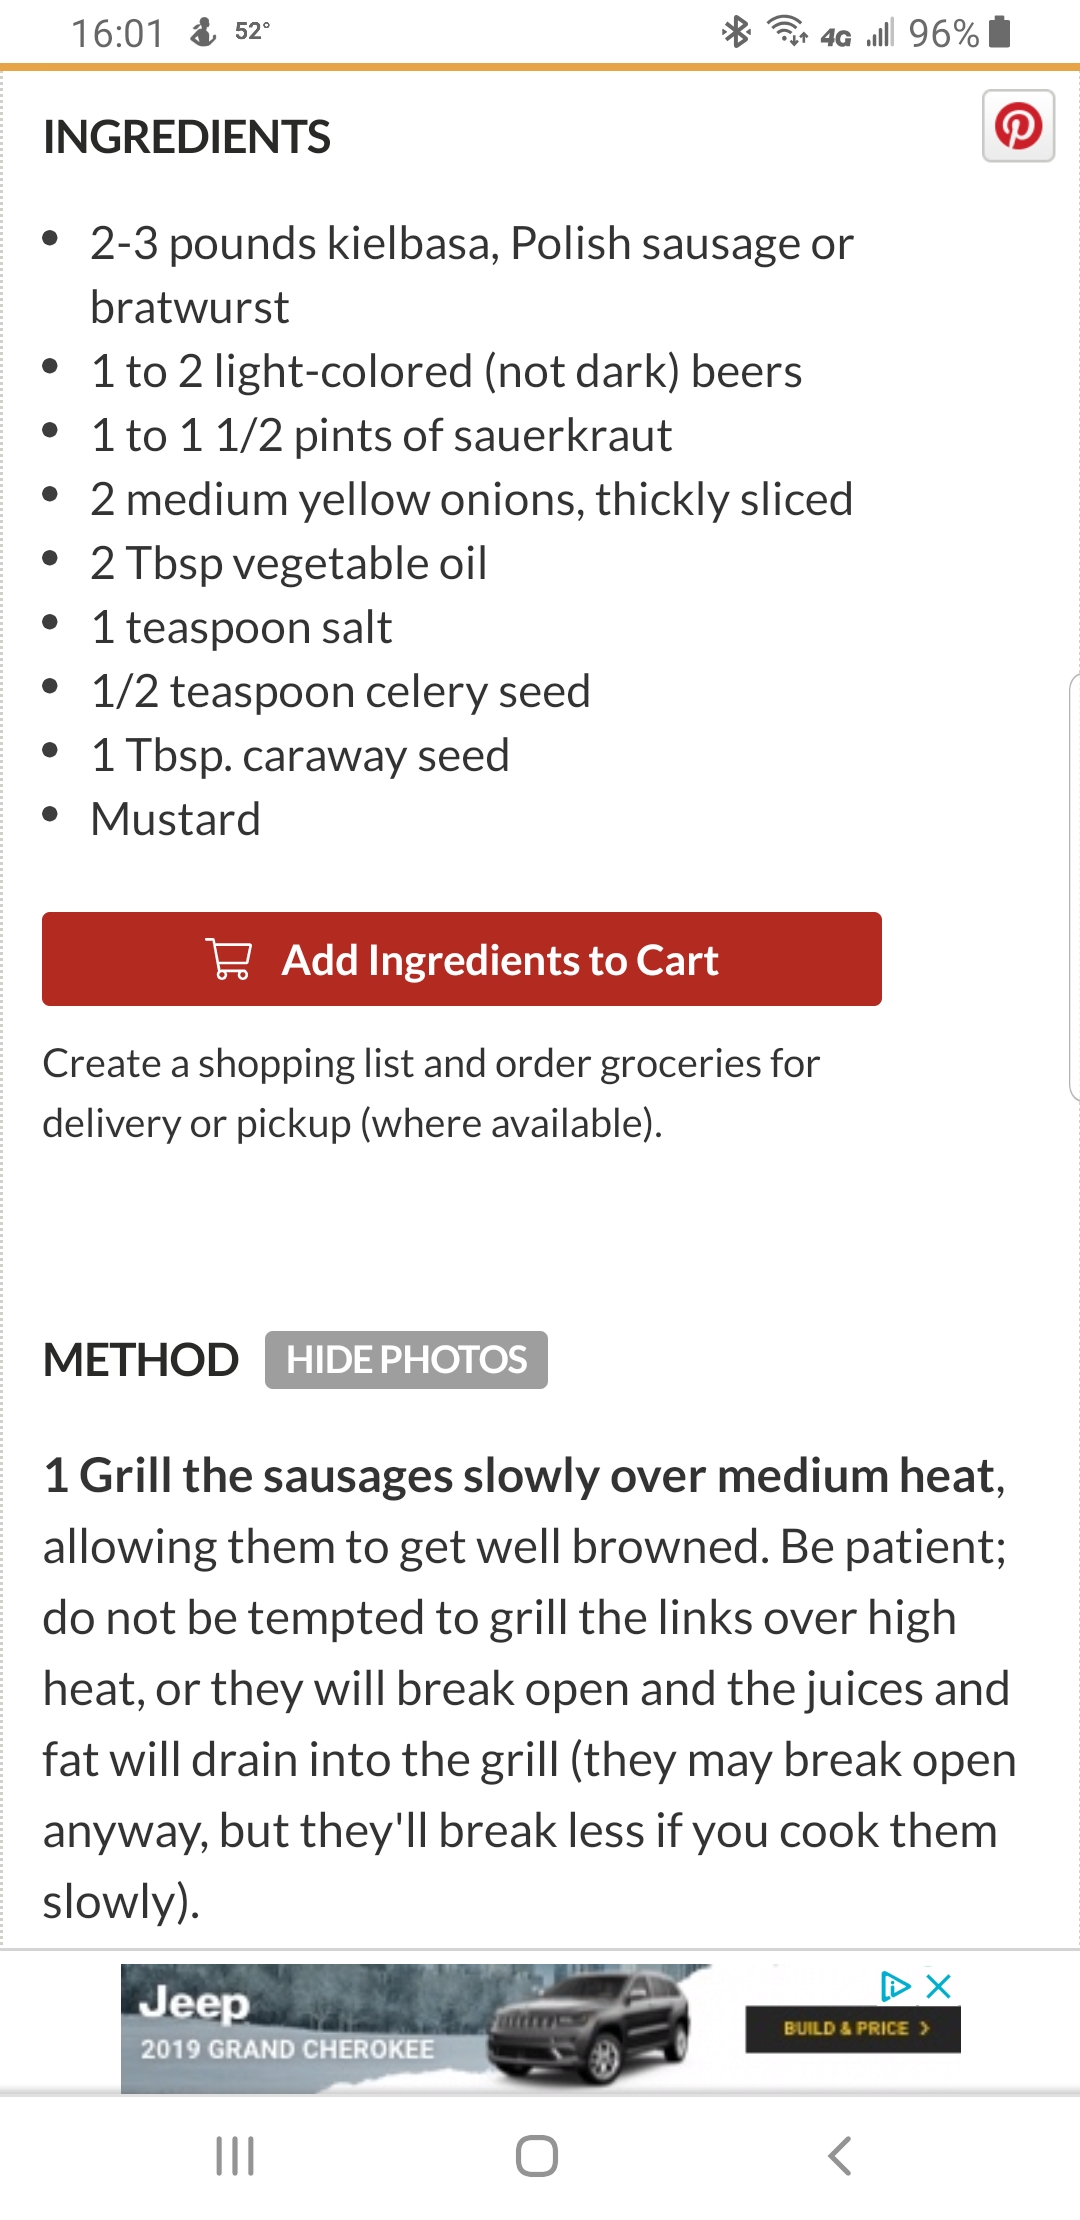The image size is (1080, 2220).
Task: Tap the Pinterest save icon
Action: coord(1018,127)
